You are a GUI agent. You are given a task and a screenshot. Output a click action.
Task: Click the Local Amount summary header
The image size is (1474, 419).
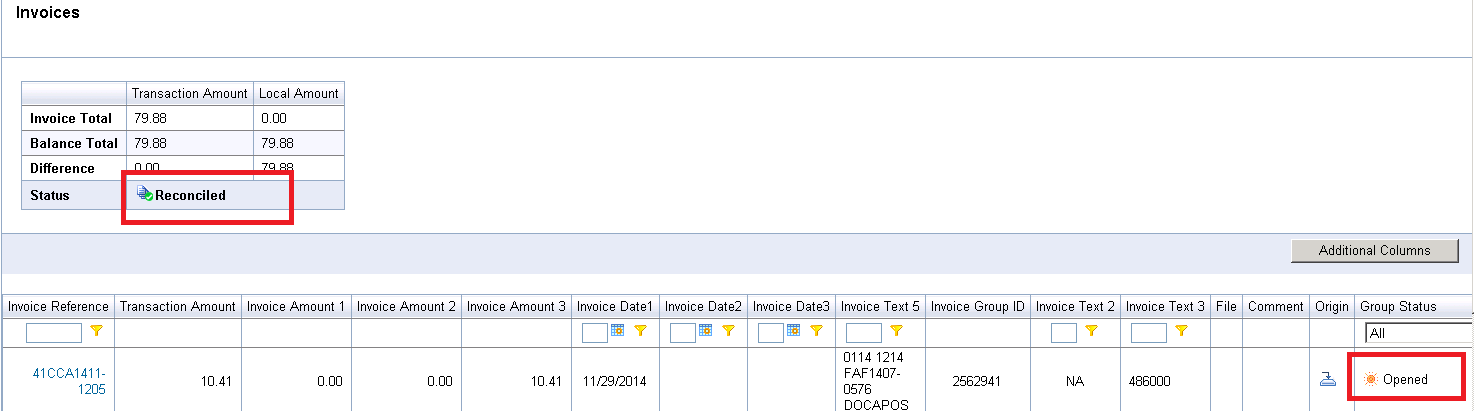tap(299, 93)
